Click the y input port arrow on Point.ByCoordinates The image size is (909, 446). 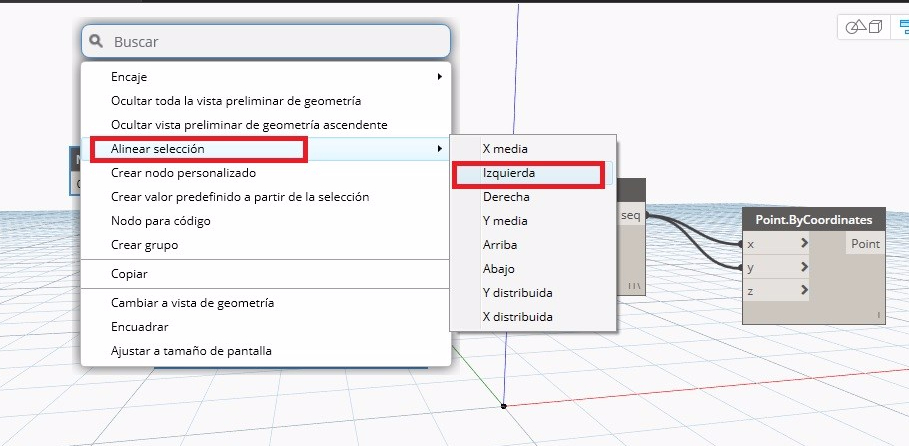(x=804, y=267)
